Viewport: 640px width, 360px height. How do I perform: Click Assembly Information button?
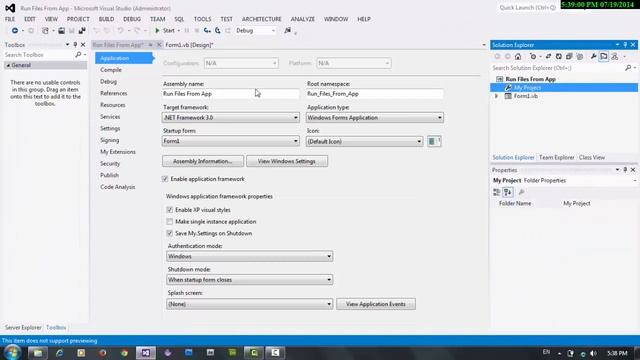tap(203, 161)
